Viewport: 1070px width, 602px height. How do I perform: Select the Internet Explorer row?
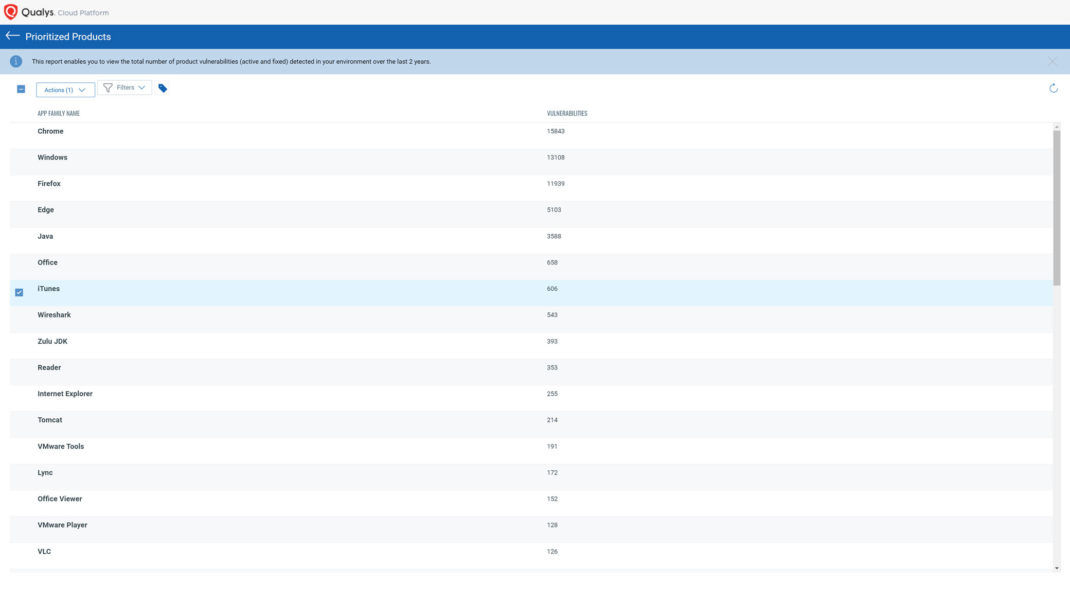pyautogui.click(x=531, y=399)
